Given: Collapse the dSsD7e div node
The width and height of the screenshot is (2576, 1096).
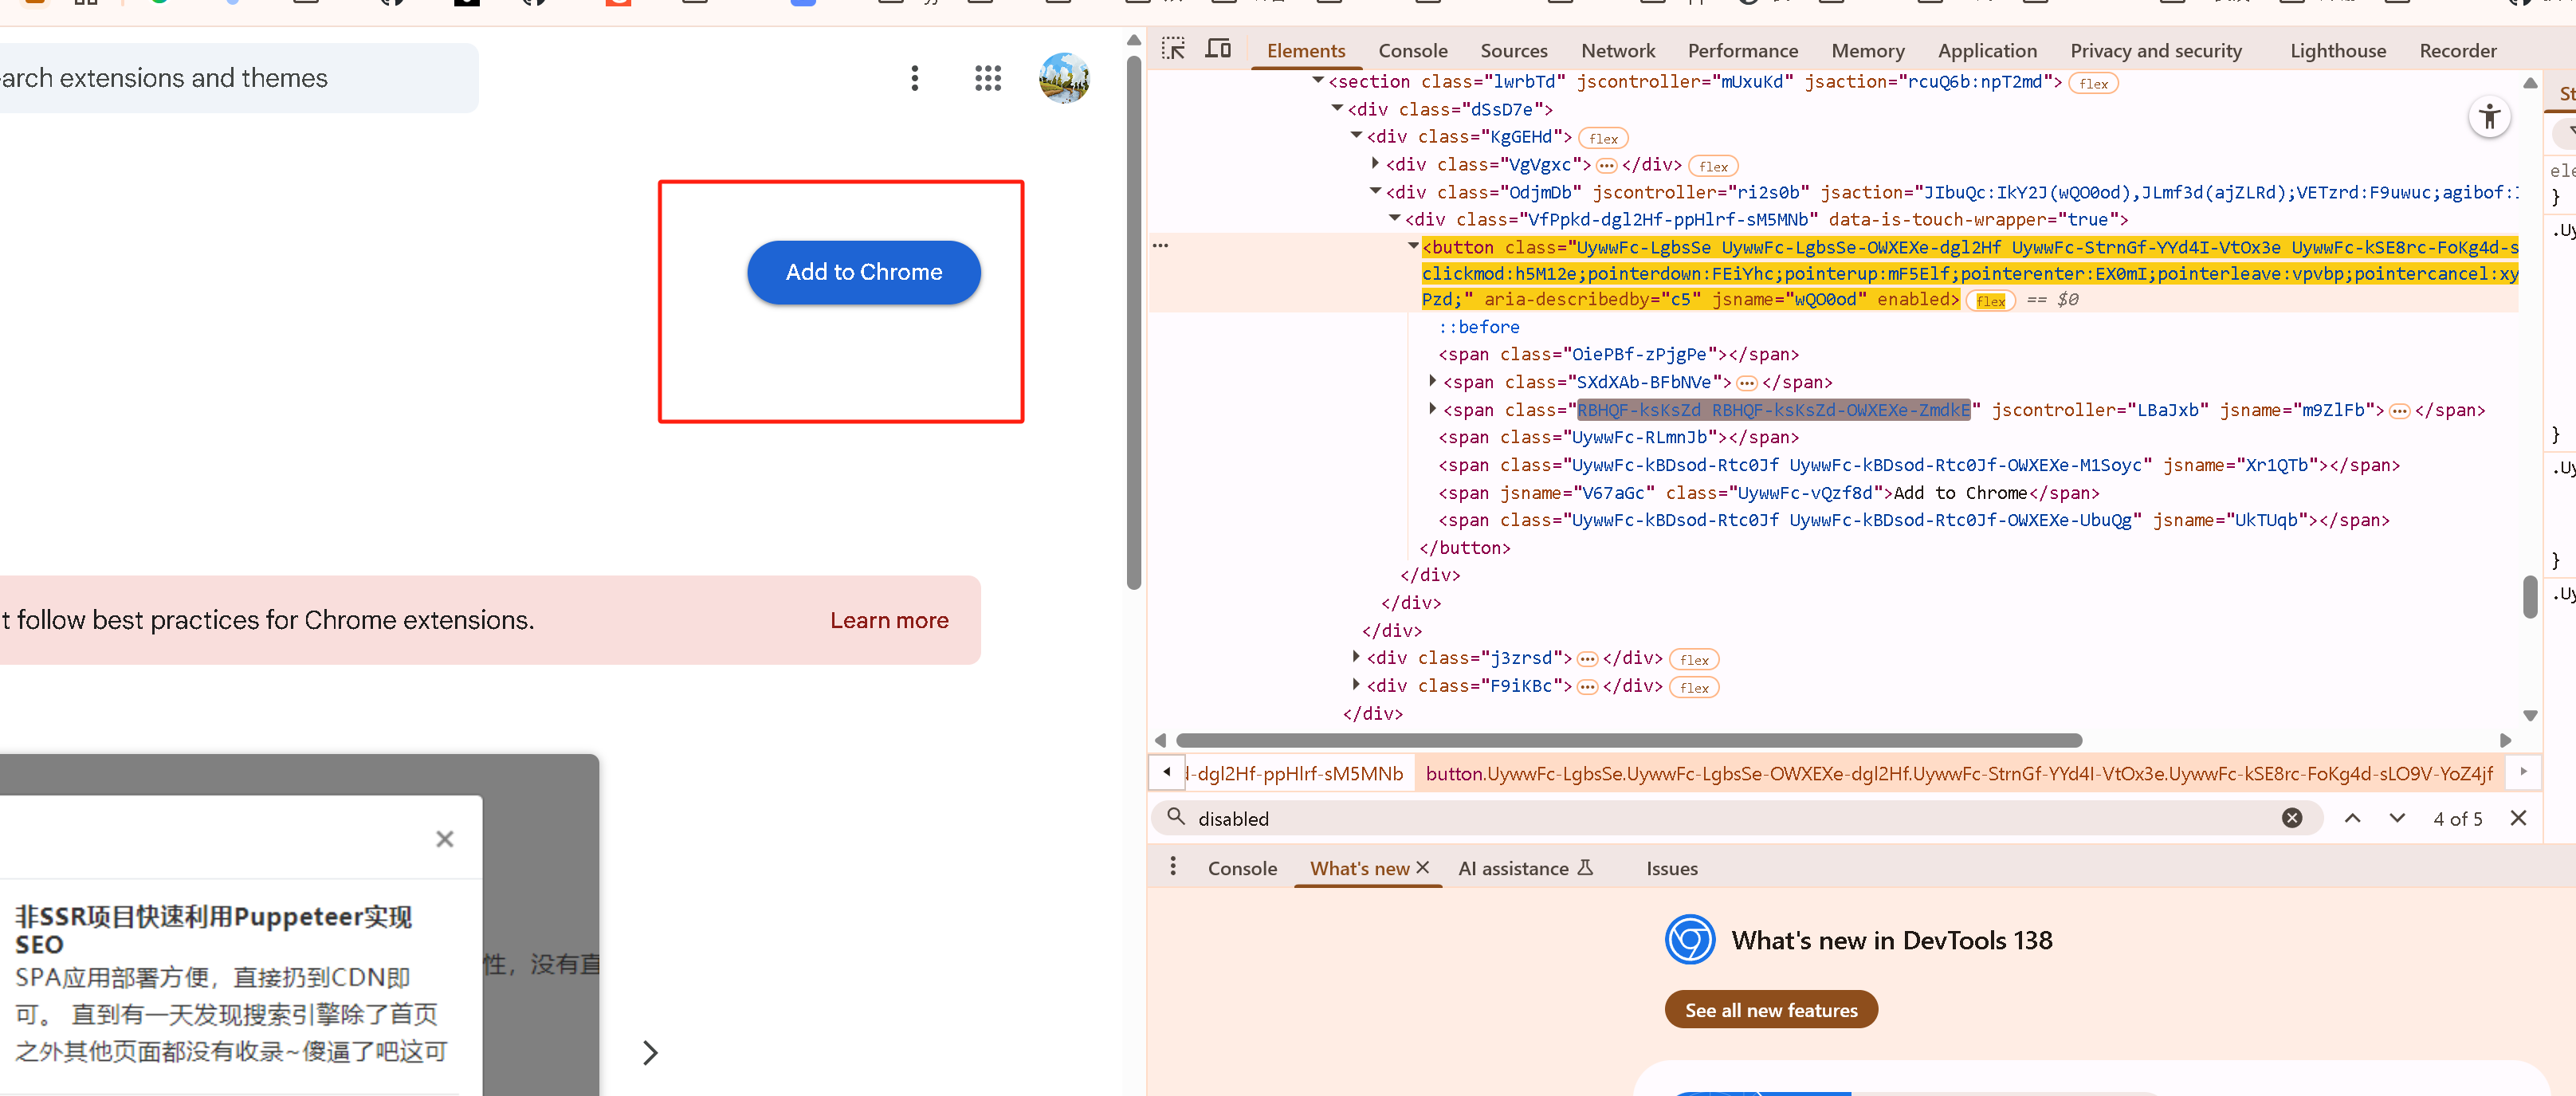Looking at the screenshot, I should coord(1337,108).
